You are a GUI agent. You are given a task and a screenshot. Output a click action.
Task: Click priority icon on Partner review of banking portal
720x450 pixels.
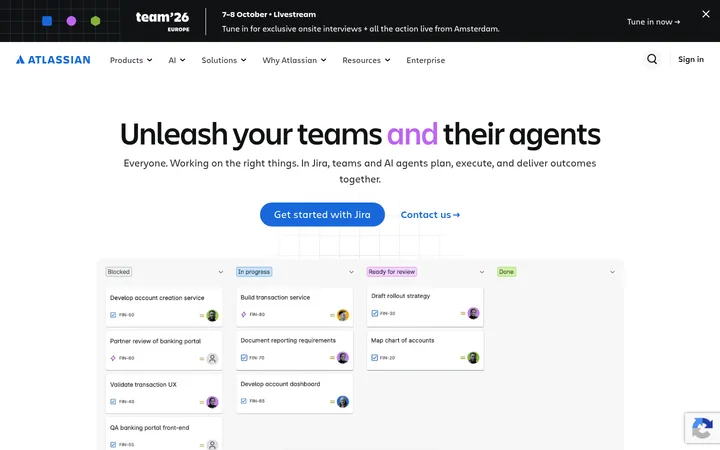click(x=202, y=359)
